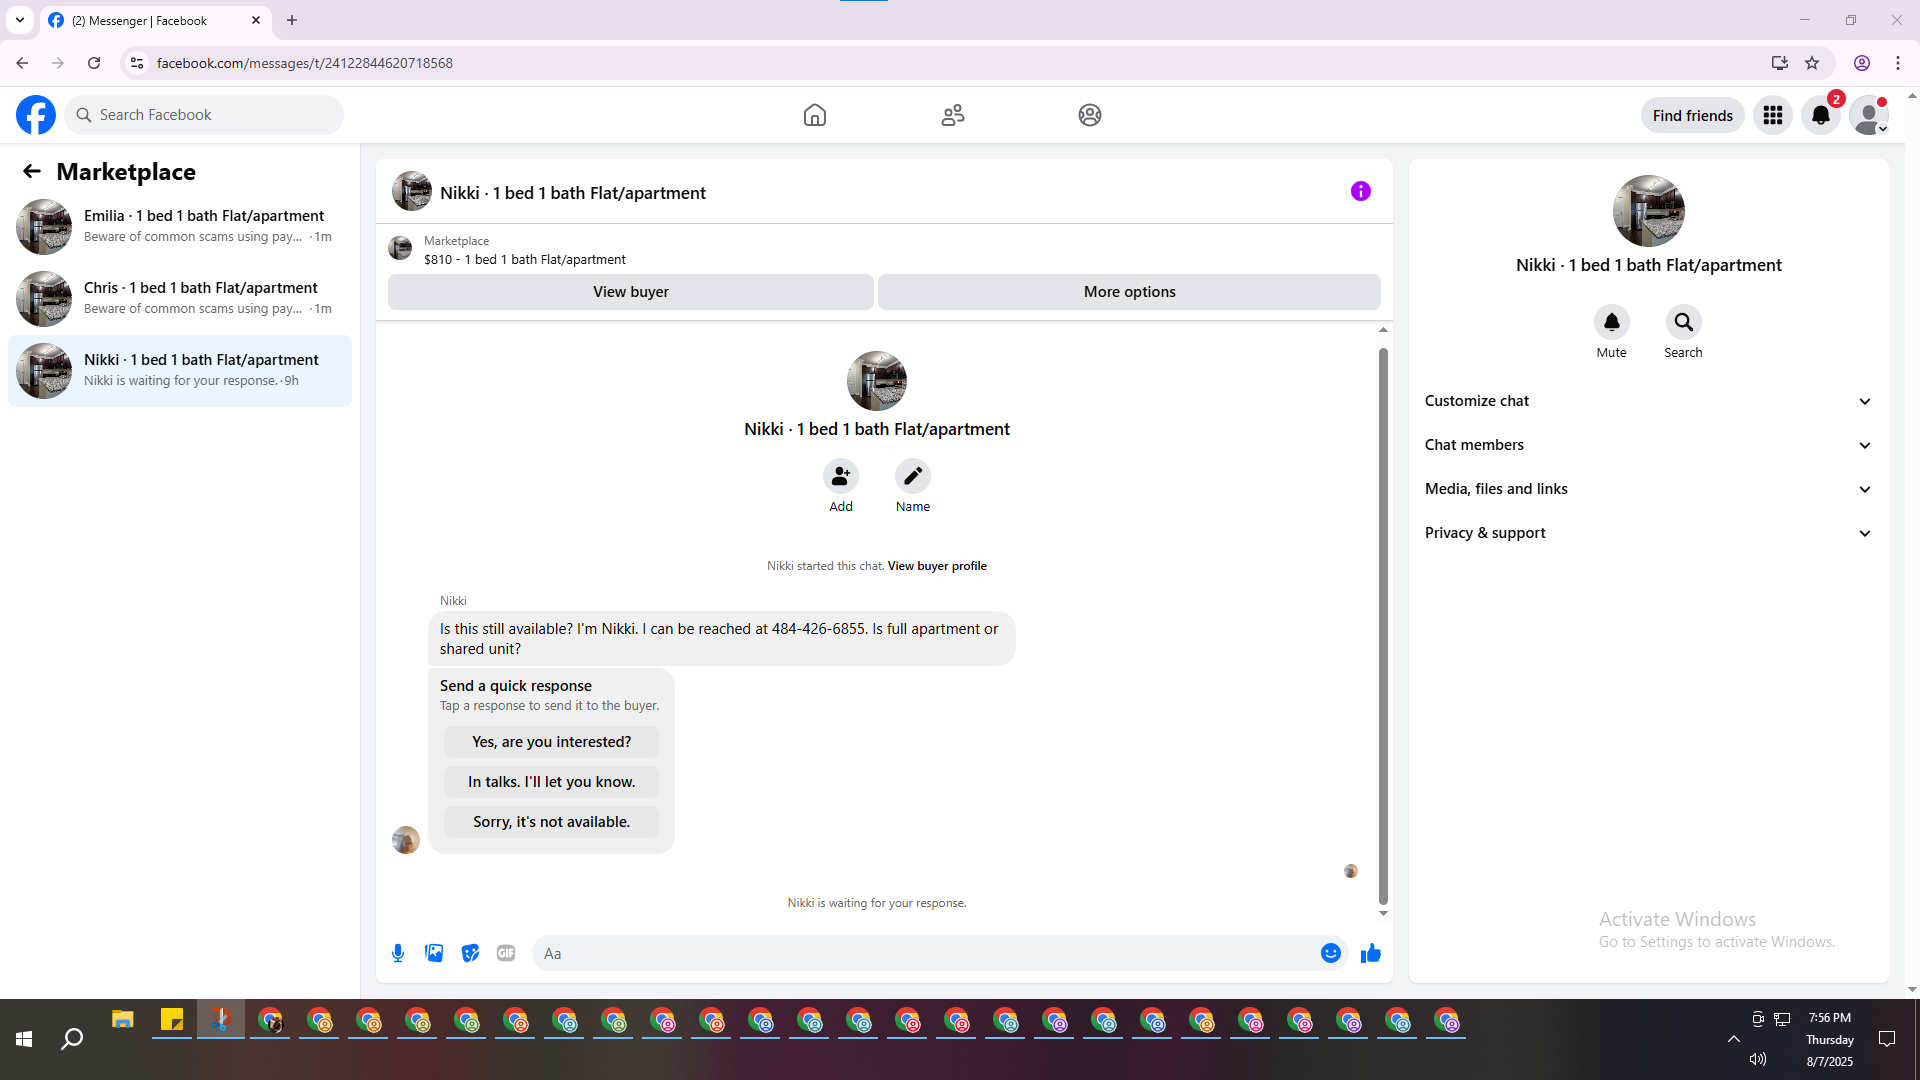Open the Chrome profile icon
Viewport: 1920px width, 1080px height.
(x=1862, y=63)
